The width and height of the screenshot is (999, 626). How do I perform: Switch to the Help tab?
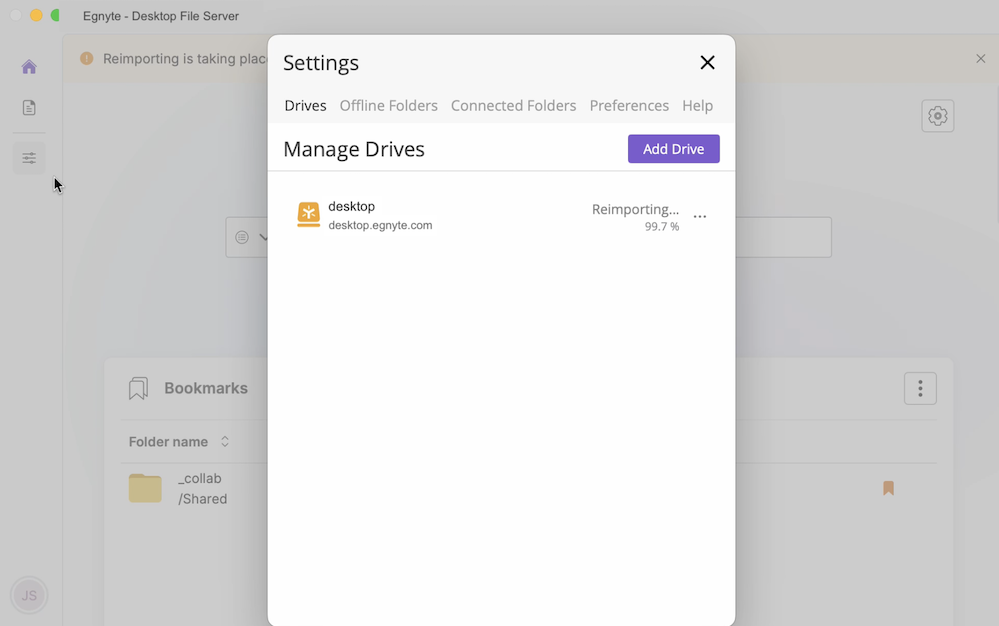click(x=698, y=106)
